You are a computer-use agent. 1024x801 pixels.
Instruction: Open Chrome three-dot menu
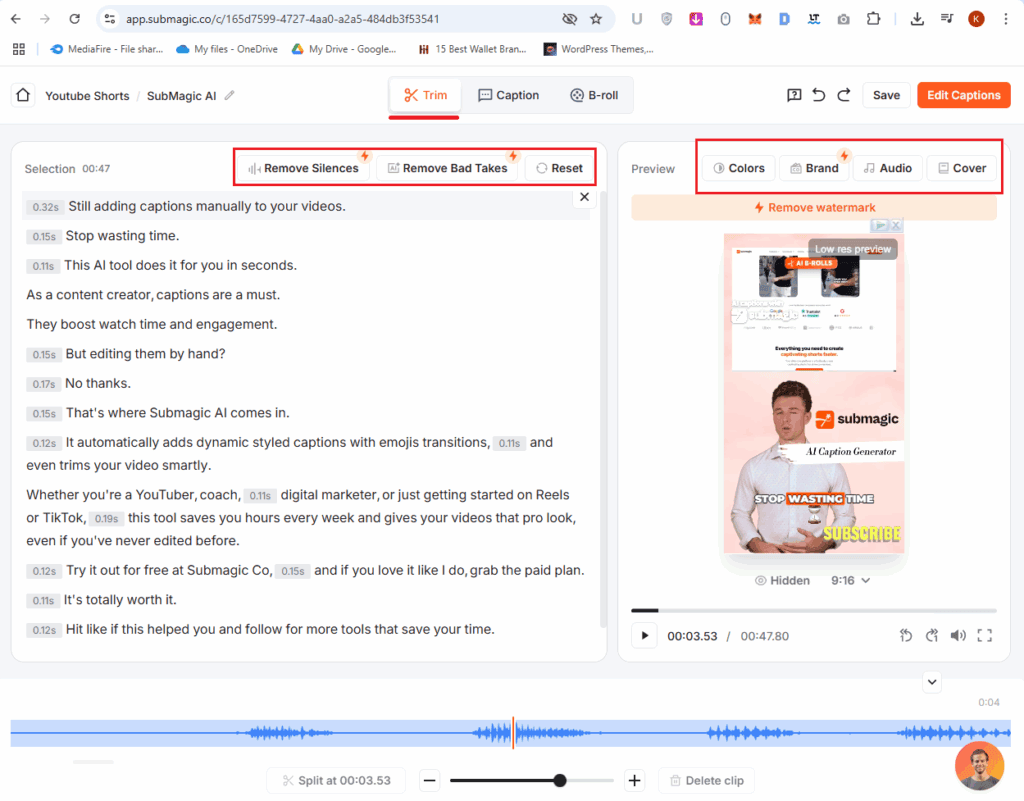(x=1006, y=19)
